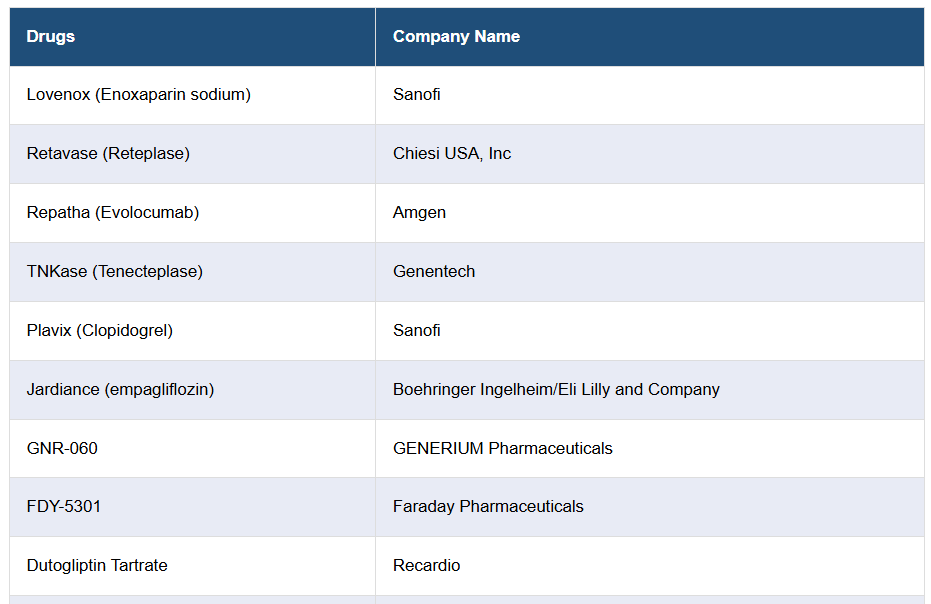The height and width of the screenshot is (604, 931).
Task: Select the GNR-060 drug entry
Action: tap(62, 448)
